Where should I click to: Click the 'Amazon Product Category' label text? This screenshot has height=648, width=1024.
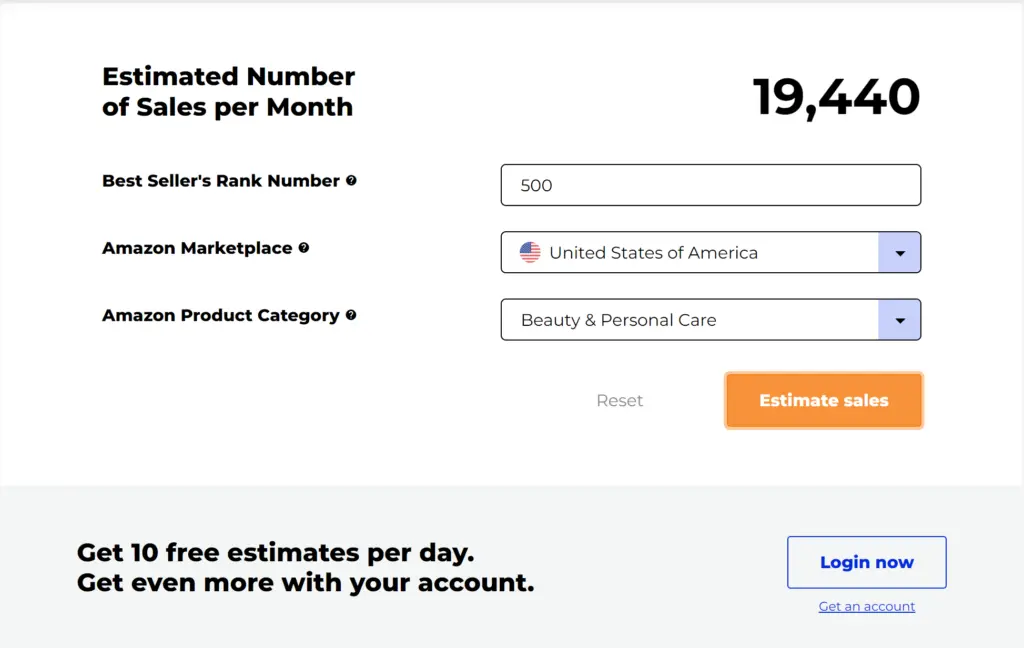221,315
